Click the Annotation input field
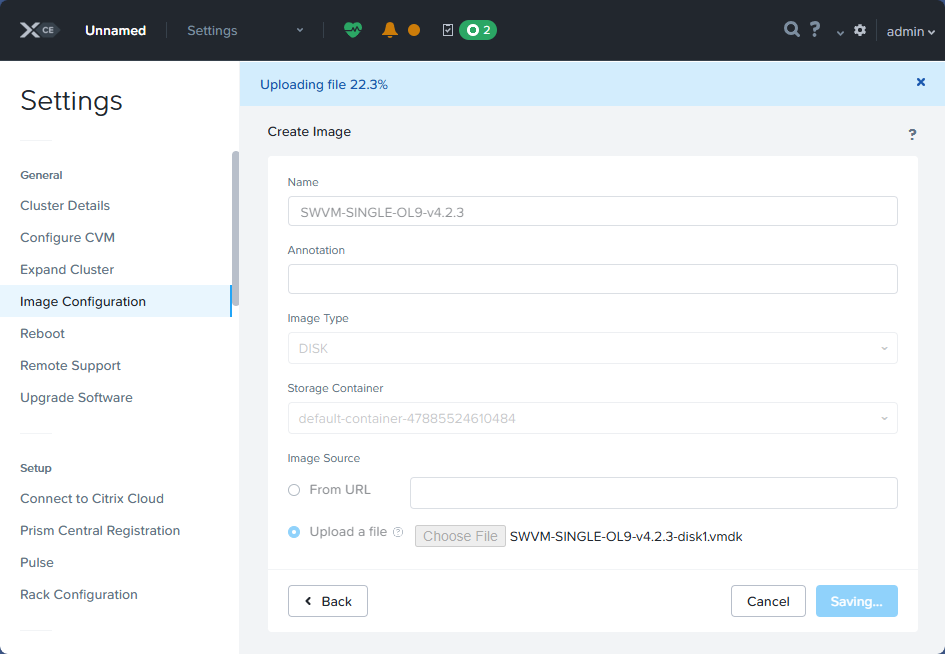 (593, 279)
